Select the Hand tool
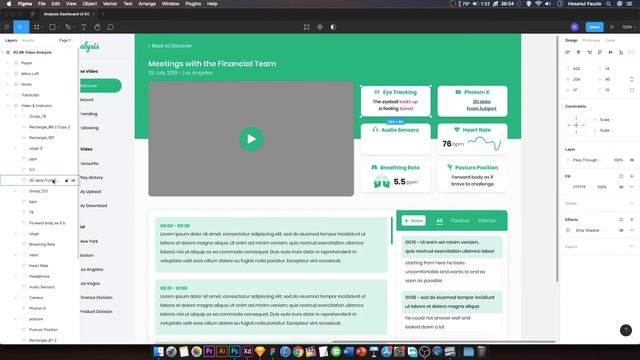This screenshot has width=640, height=360. 97,27
